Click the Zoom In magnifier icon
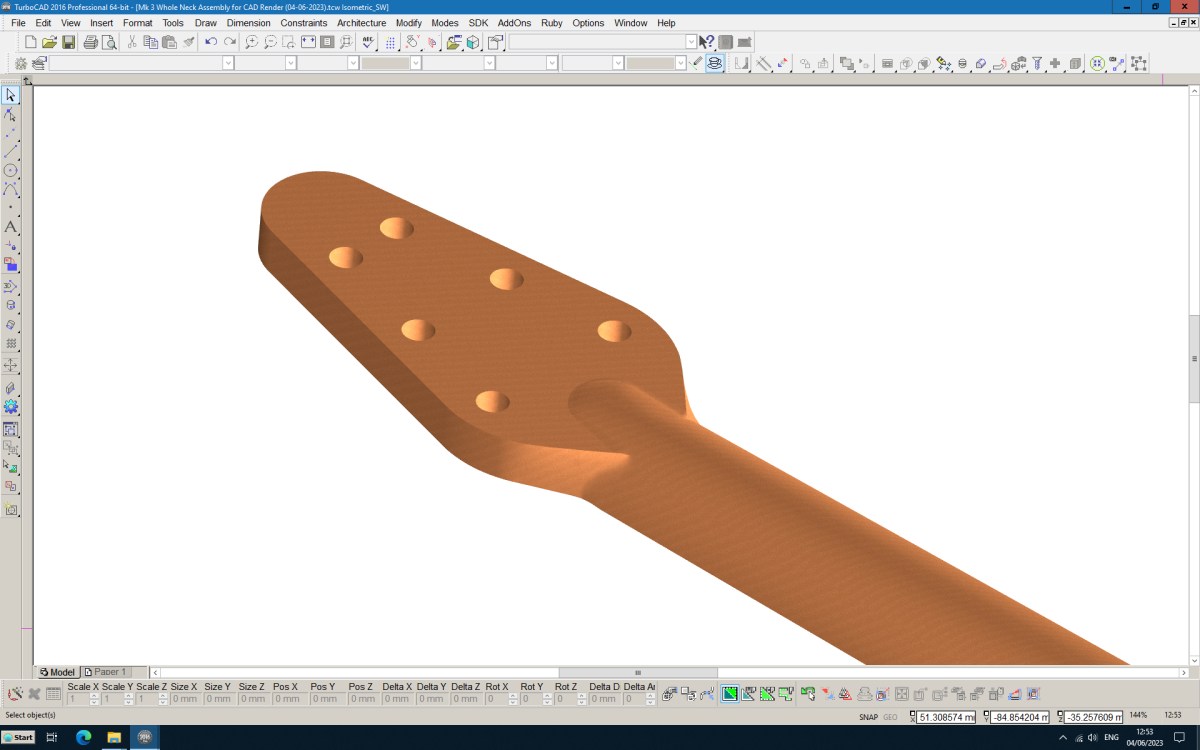 pyautogui.click(x=252, y=42)
